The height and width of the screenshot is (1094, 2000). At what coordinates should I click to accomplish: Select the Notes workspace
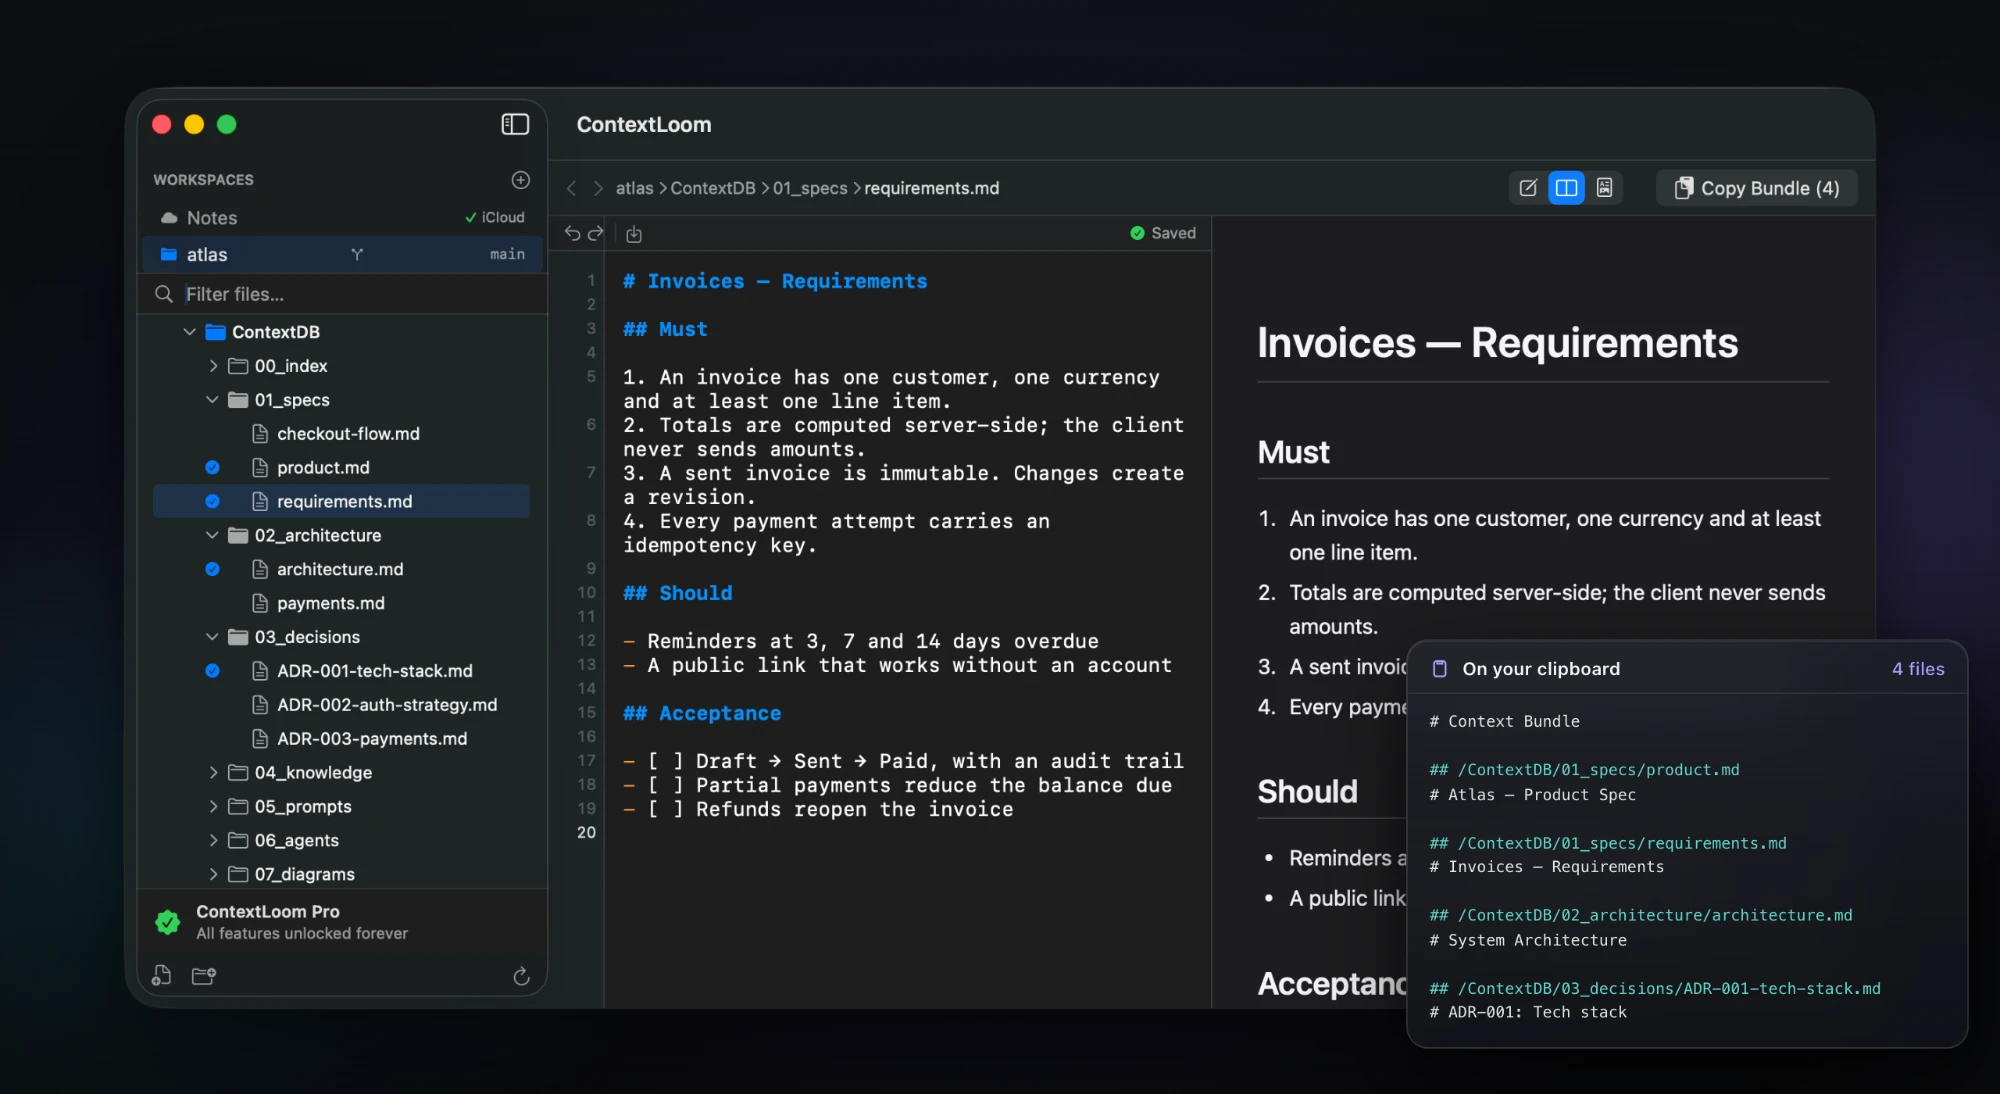tap(342, 218)
